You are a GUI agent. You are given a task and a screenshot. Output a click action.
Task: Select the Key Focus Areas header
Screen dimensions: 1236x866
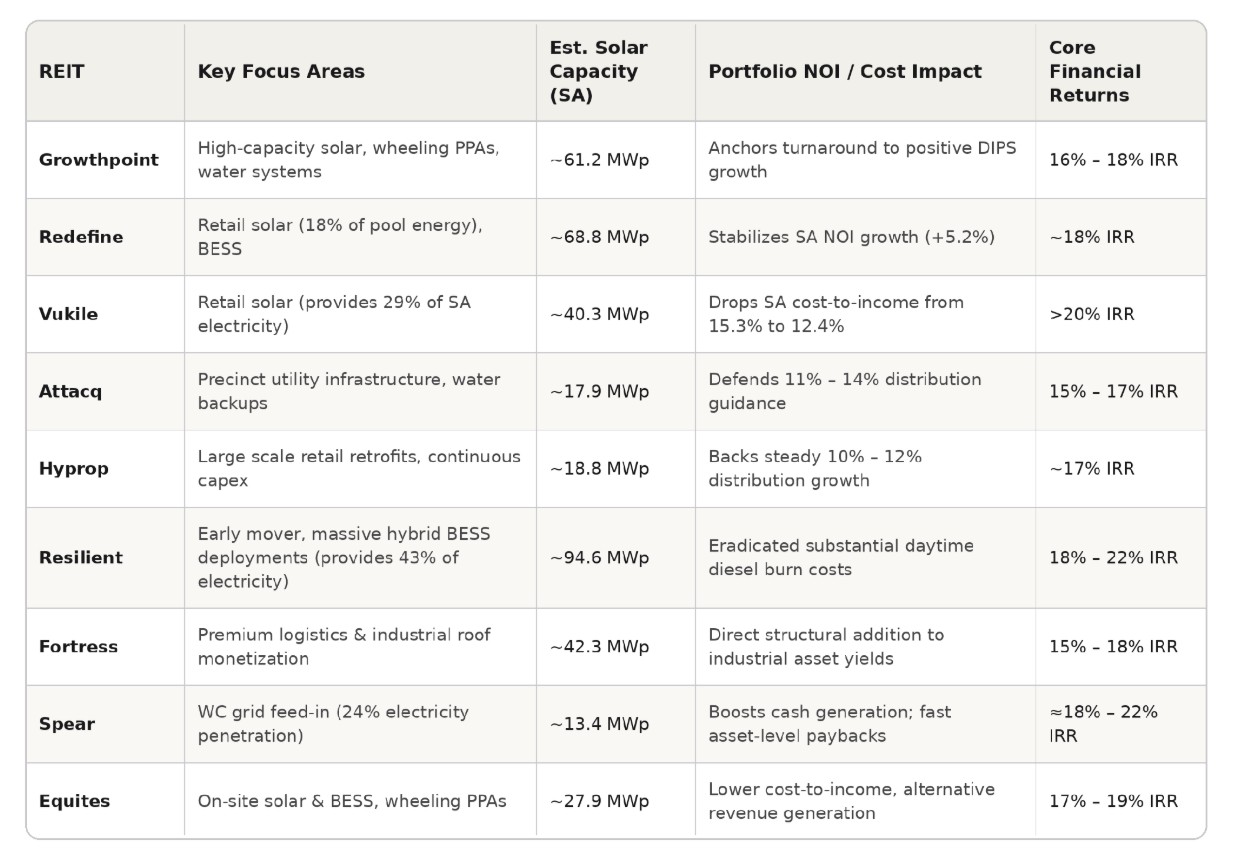(x=281, y=72)
